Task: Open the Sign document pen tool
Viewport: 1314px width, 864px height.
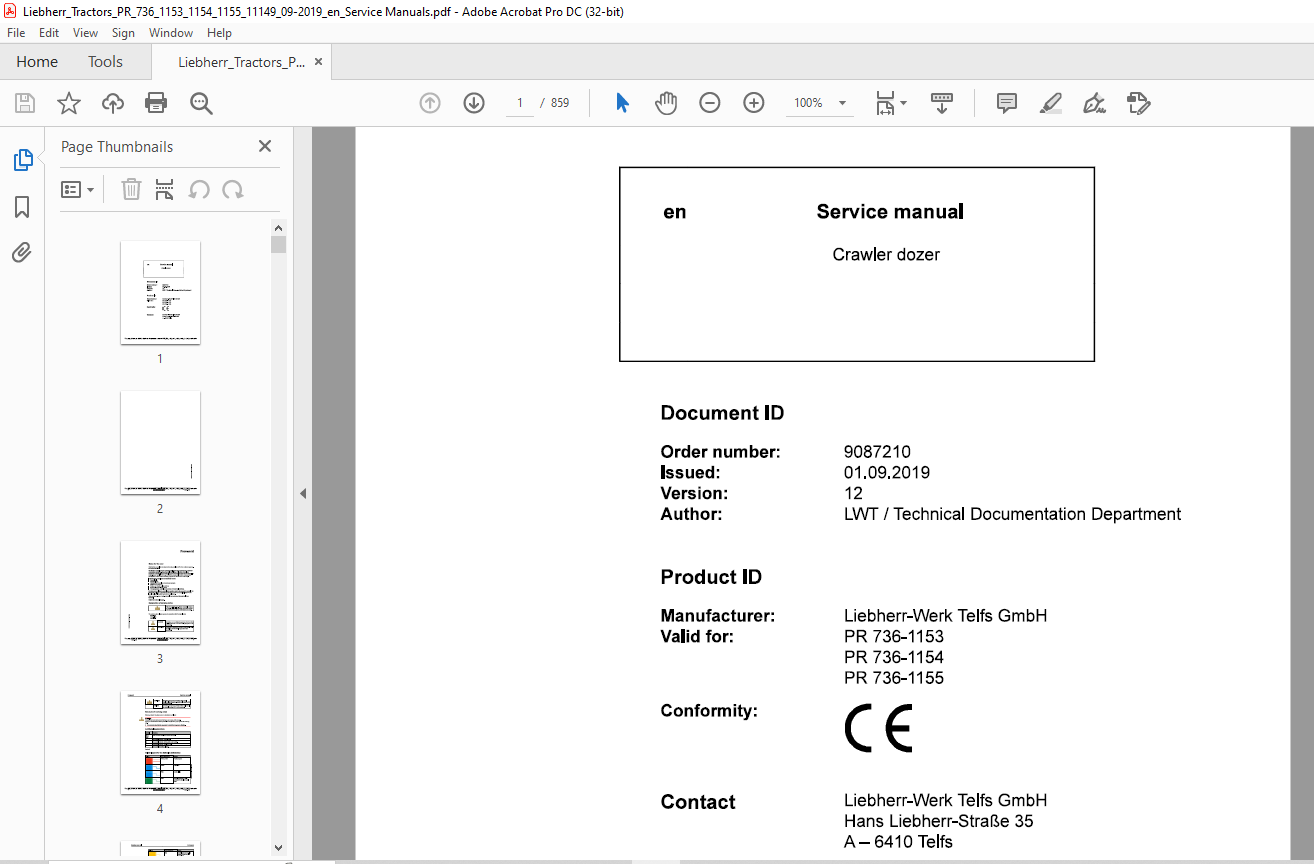Action: point(1094,103)
